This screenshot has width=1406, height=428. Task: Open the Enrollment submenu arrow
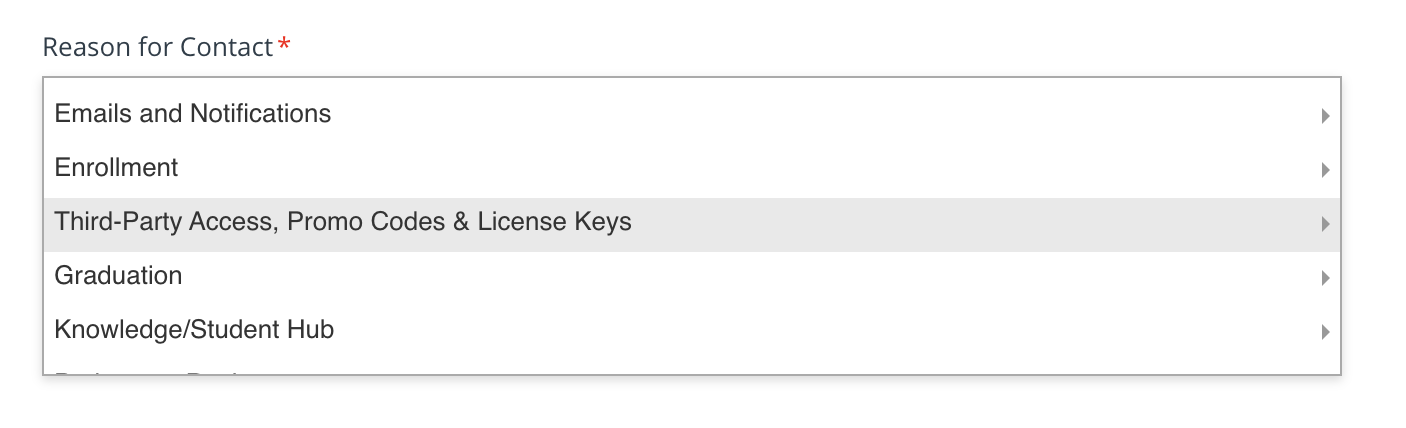coord(1325,170)
